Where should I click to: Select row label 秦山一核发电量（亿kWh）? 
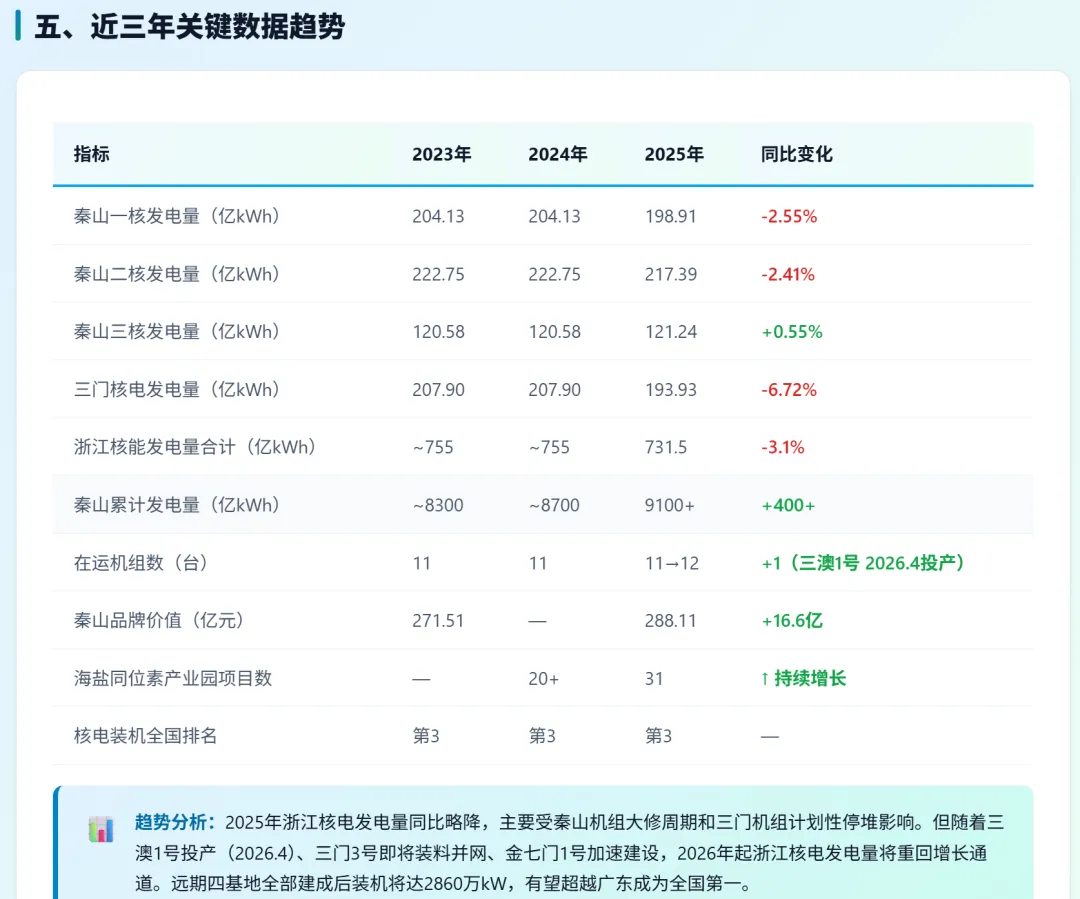(x=177, y=216)
